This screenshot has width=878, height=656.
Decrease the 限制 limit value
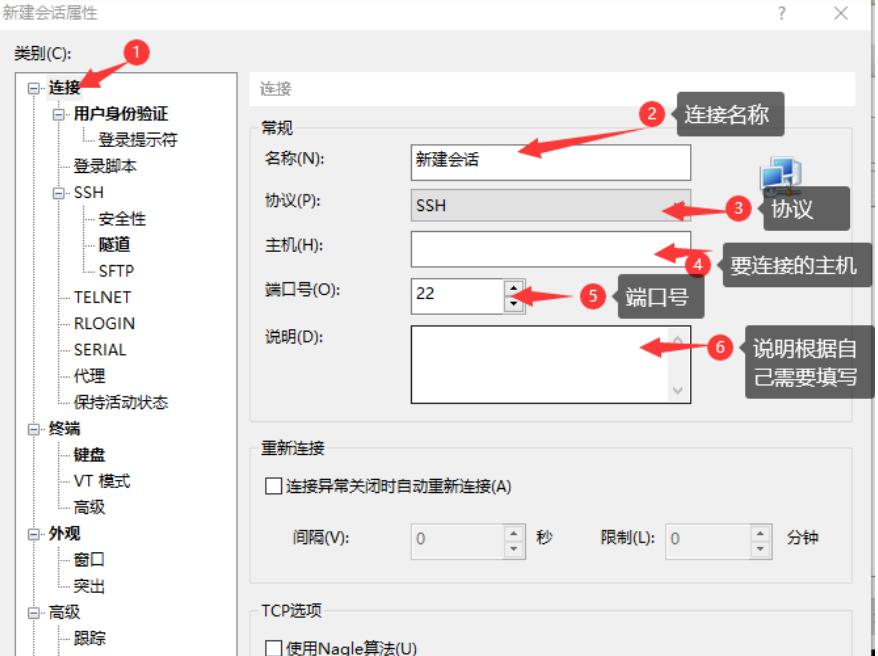click(x=760, y=550)
